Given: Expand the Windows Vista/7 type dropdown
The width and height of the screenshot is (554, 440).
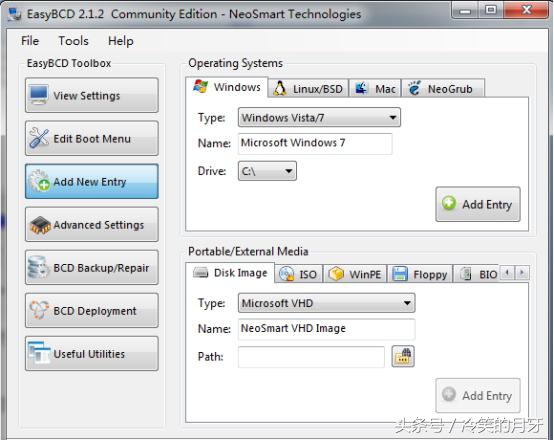Looking at the screenshot, I should [x=319, y=117].
